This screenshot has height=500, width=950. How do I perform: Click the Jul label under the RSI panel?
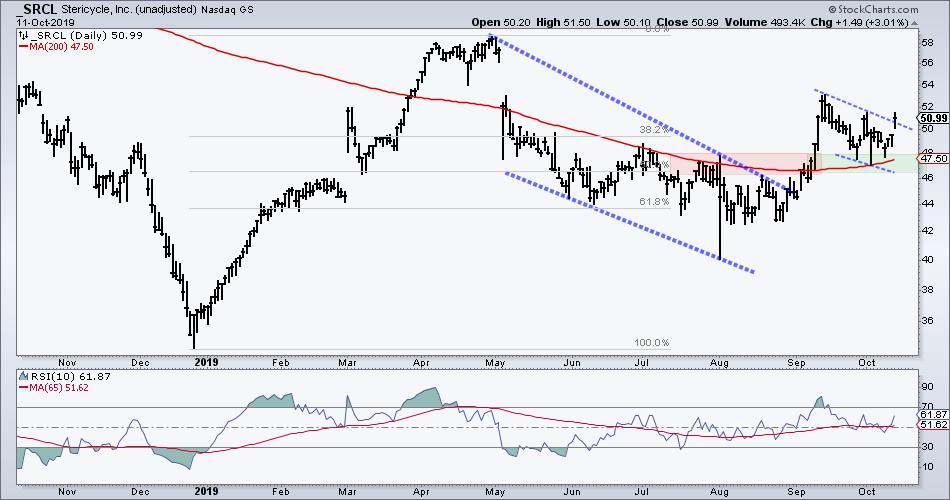coord(642,492)
